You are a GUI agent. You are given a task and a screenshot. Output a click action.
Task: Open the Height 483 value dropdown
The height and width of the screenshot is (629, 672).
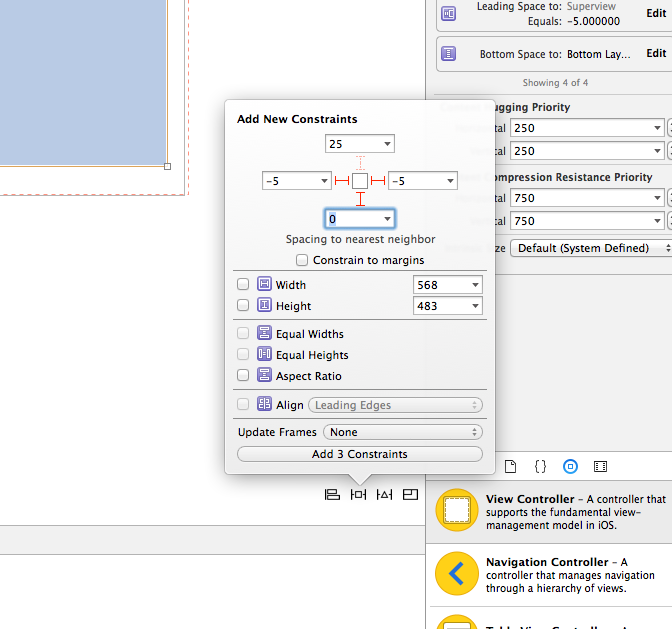coord(475,306)
